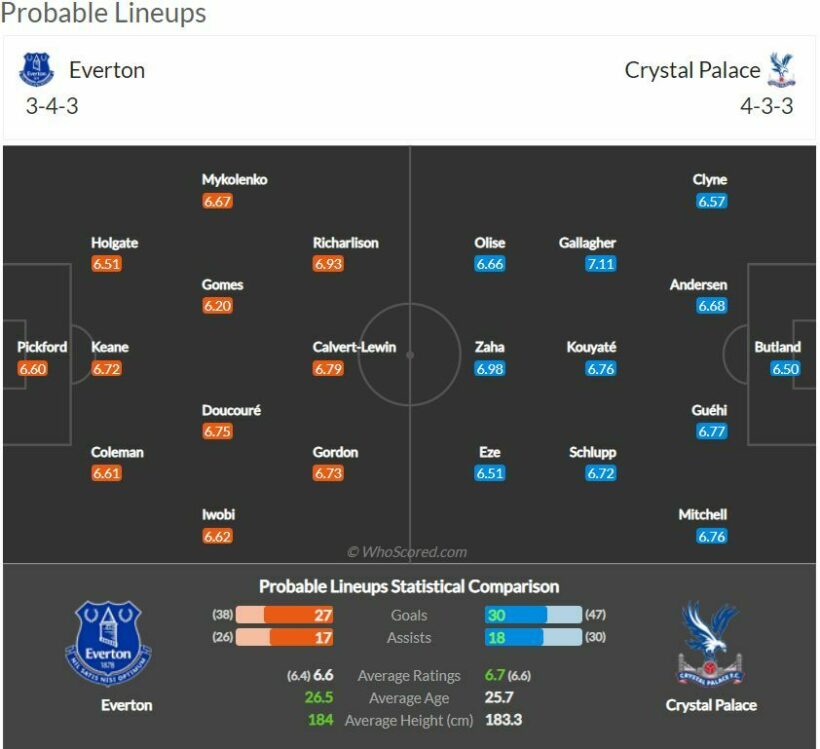Click Richarlison's 6.93 rating badge
The width and height of the screenshot is (820, 749).
coord(328,264)
